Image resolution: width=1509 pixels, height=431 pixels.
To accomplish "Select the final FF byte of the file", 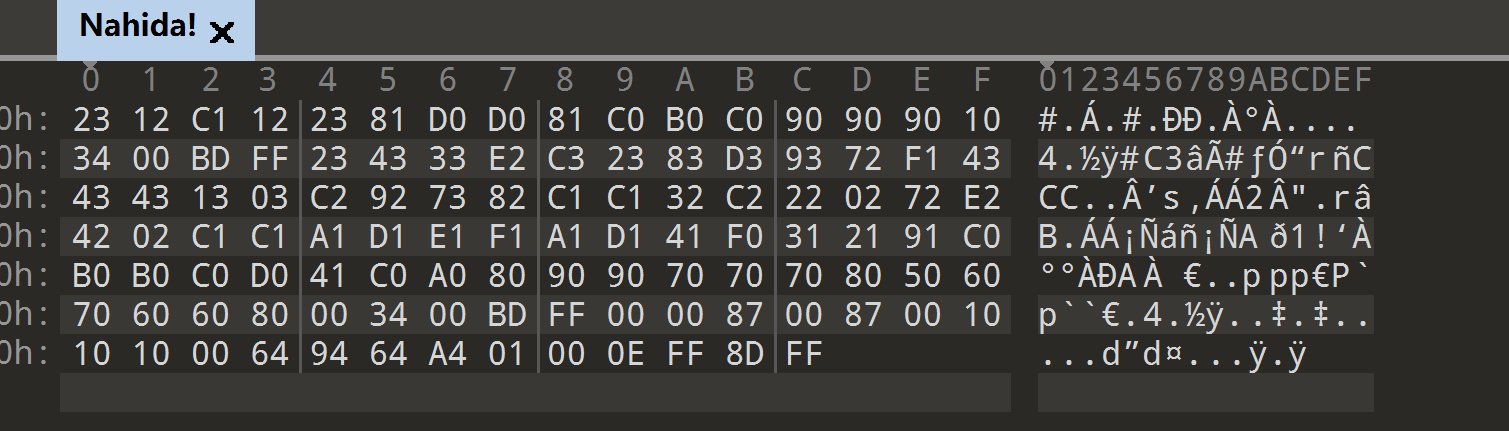I will tap(804, 353).
